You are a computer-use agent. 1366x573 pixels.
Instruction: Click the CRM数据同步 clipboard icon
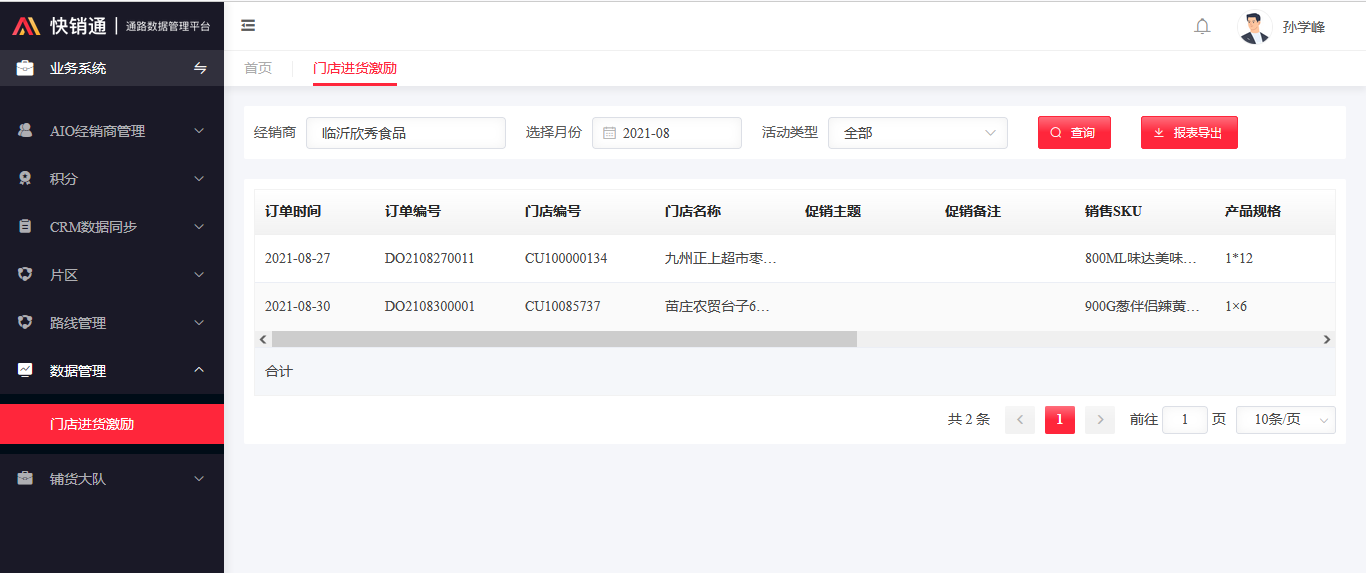pos(25,227)
